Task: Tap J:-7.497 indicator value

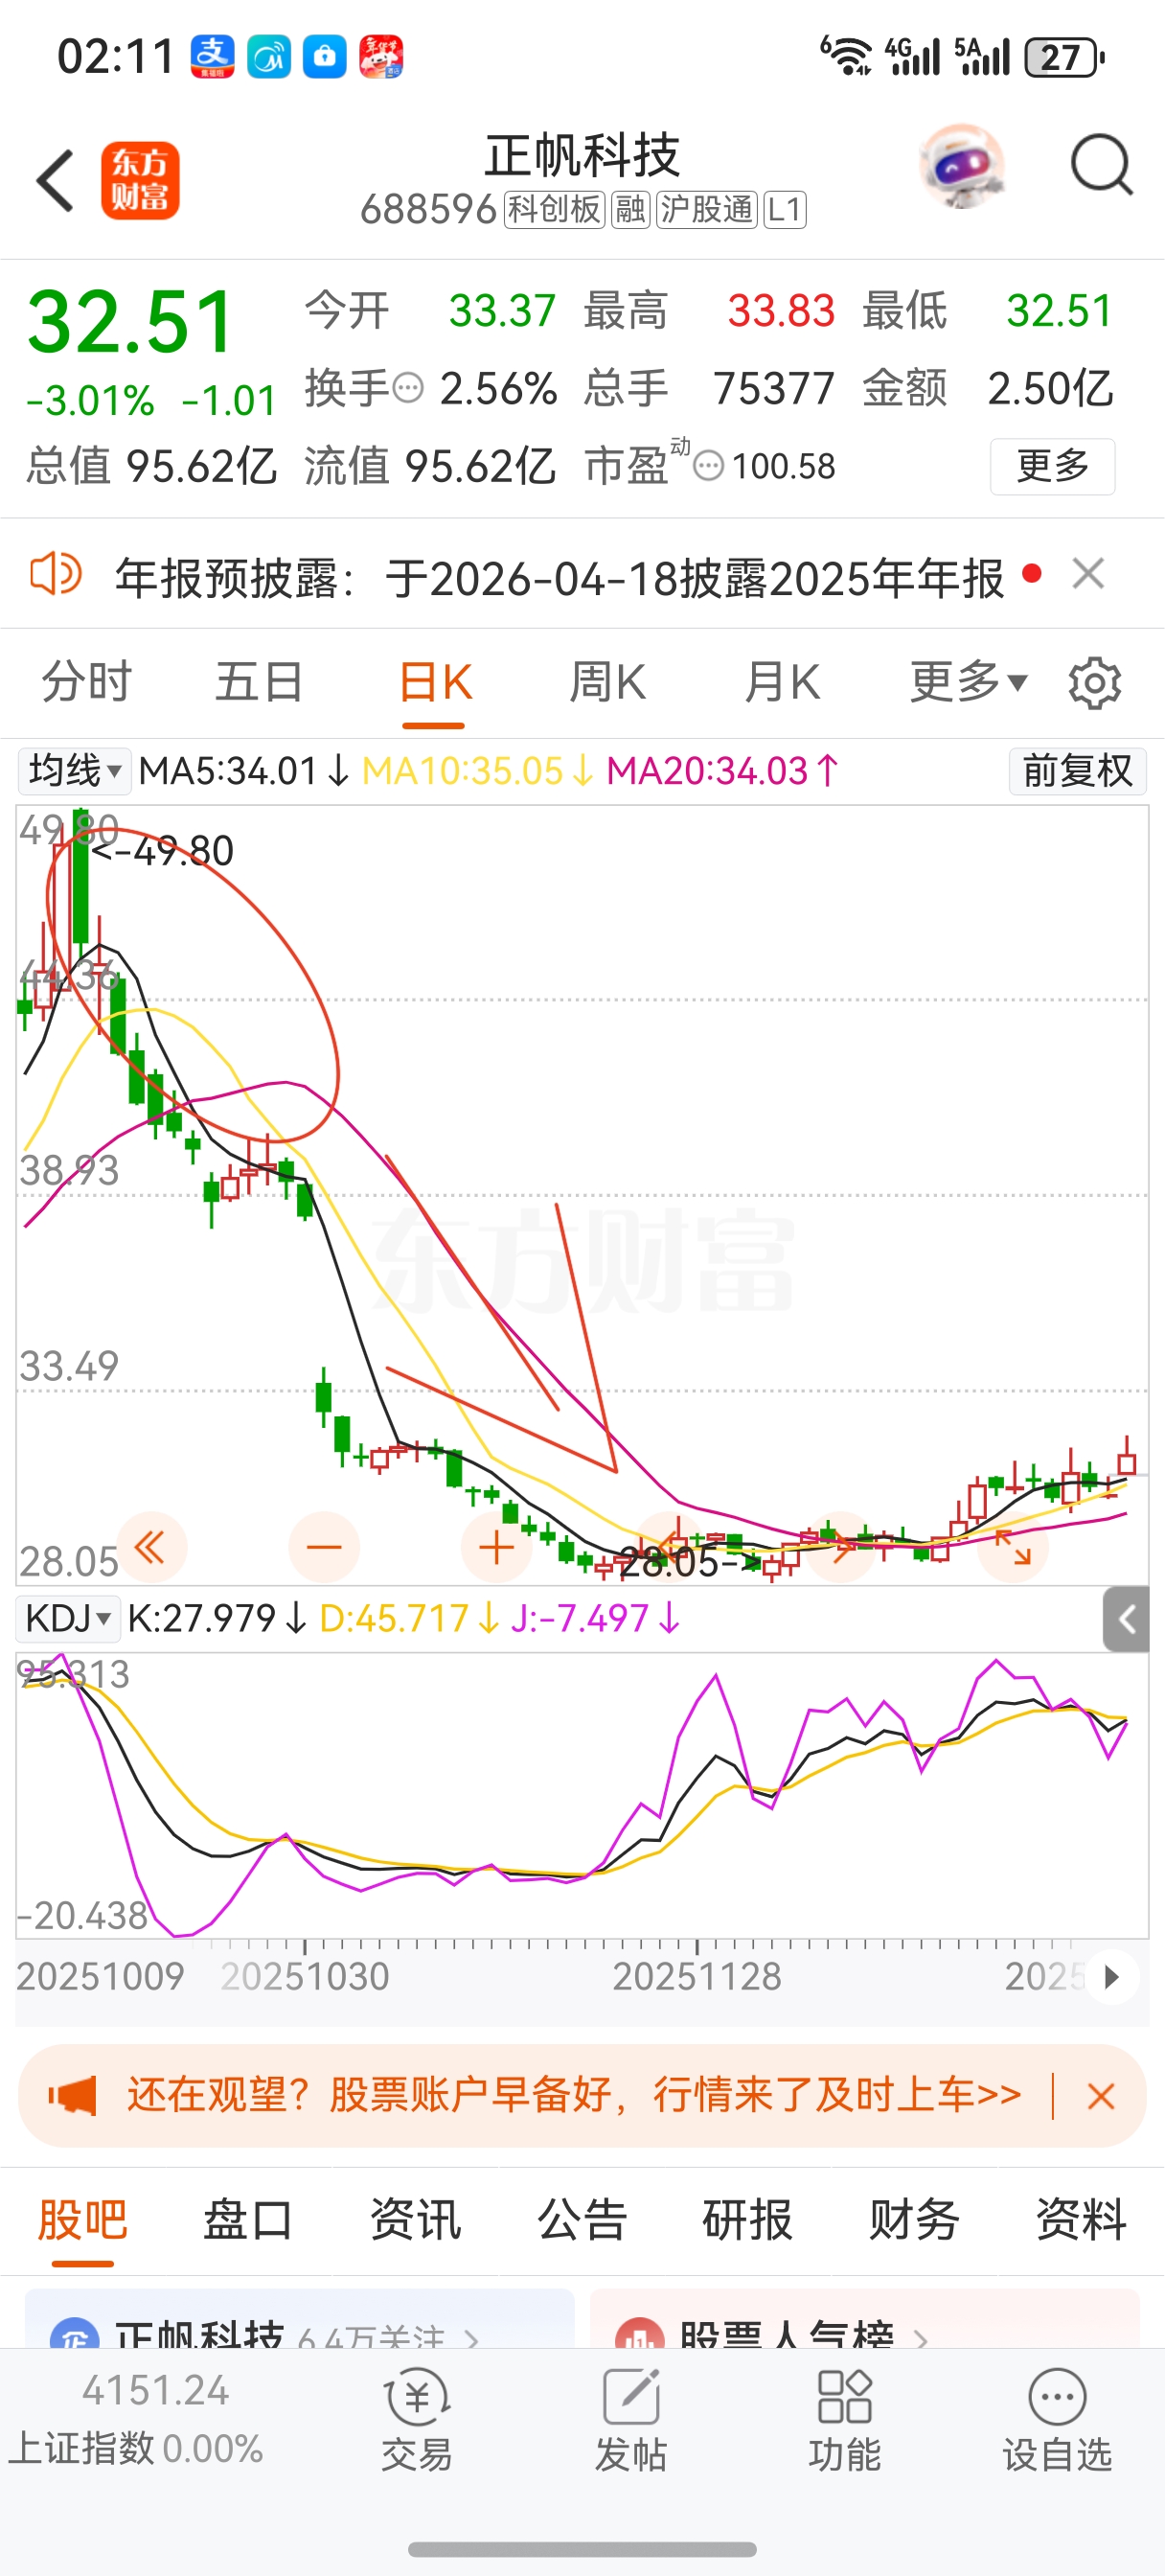Action: pyautogui.click(x=596, y=1618)
